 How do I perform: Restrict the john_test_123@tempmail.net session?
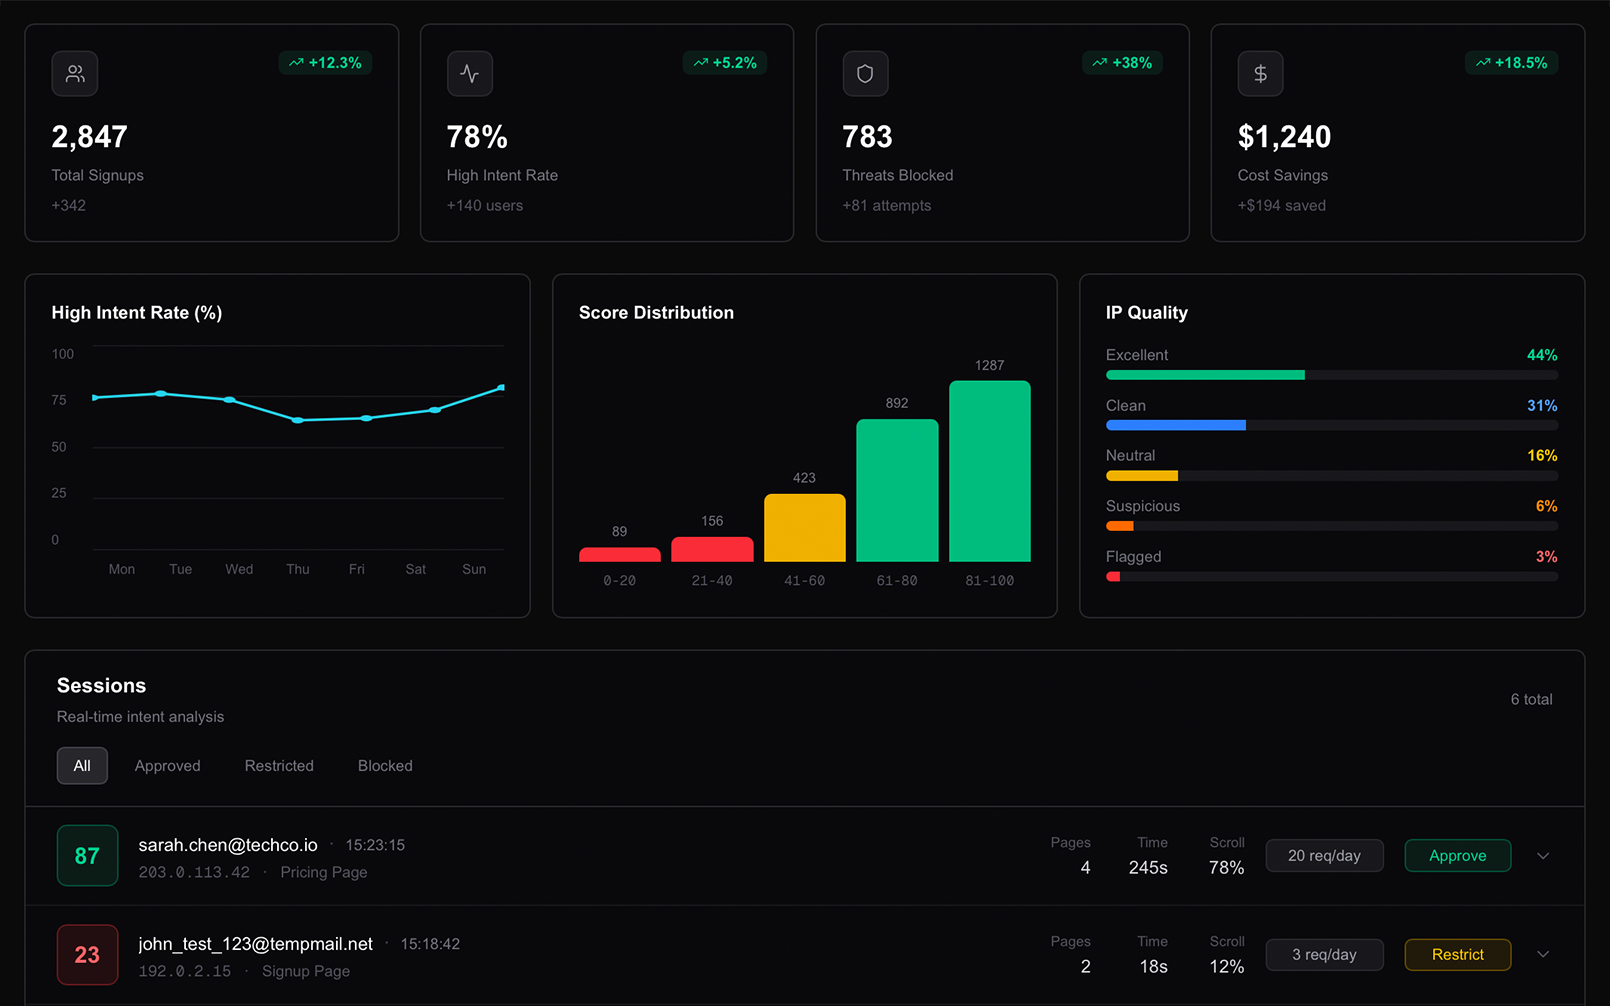(1457, 955)
